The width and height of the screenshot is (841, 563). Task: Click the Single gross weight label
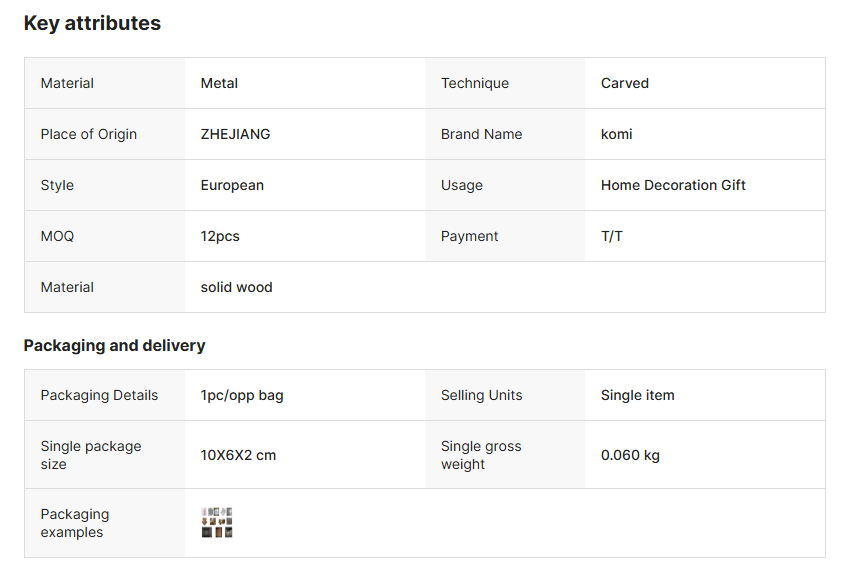coord(481,455)
